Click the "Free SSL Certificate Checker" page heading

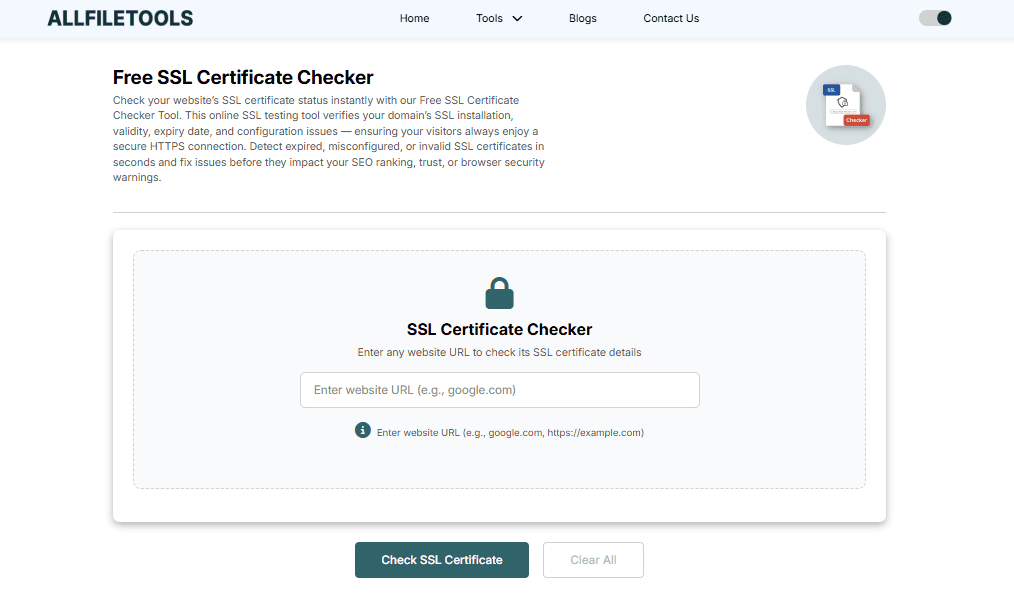click(x=243, y=77)
